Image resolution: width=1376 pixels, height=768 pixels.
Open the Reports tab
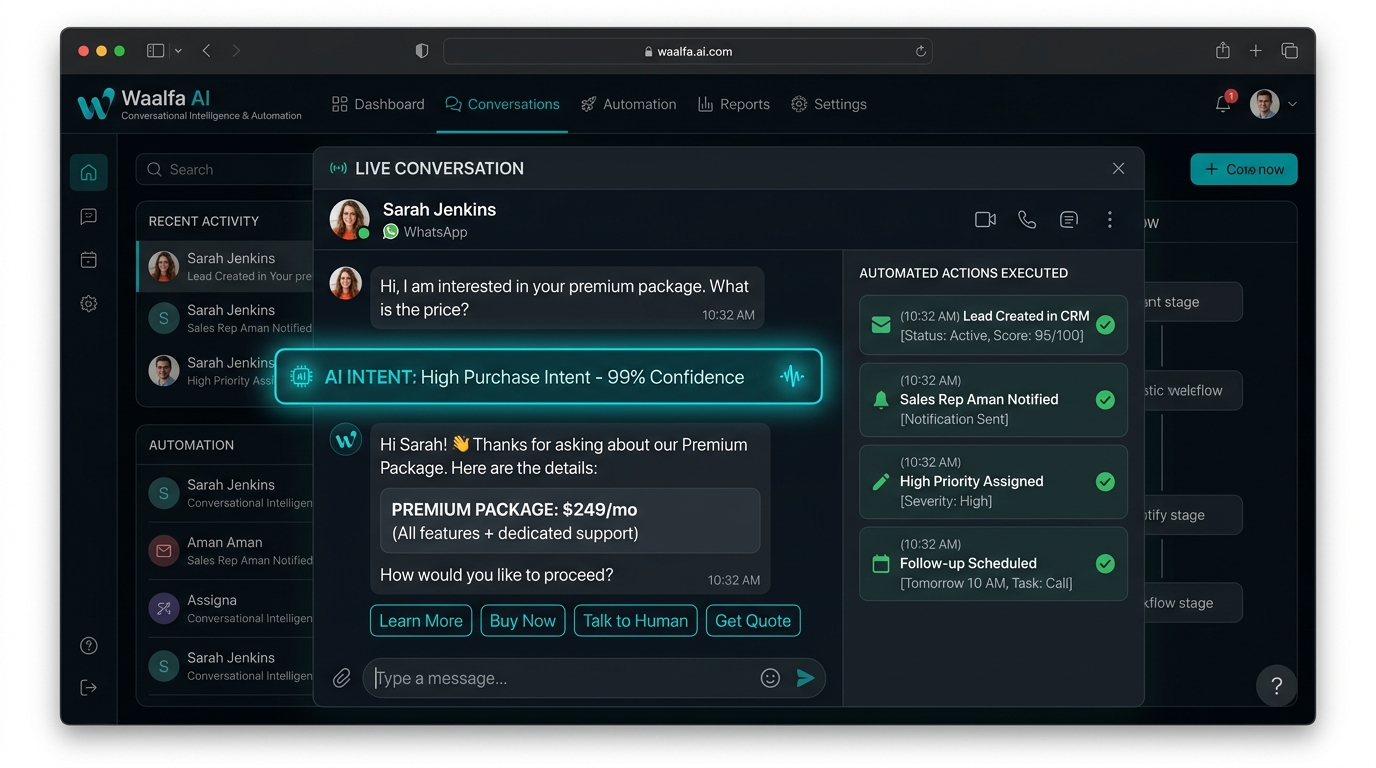coord(733,104)
